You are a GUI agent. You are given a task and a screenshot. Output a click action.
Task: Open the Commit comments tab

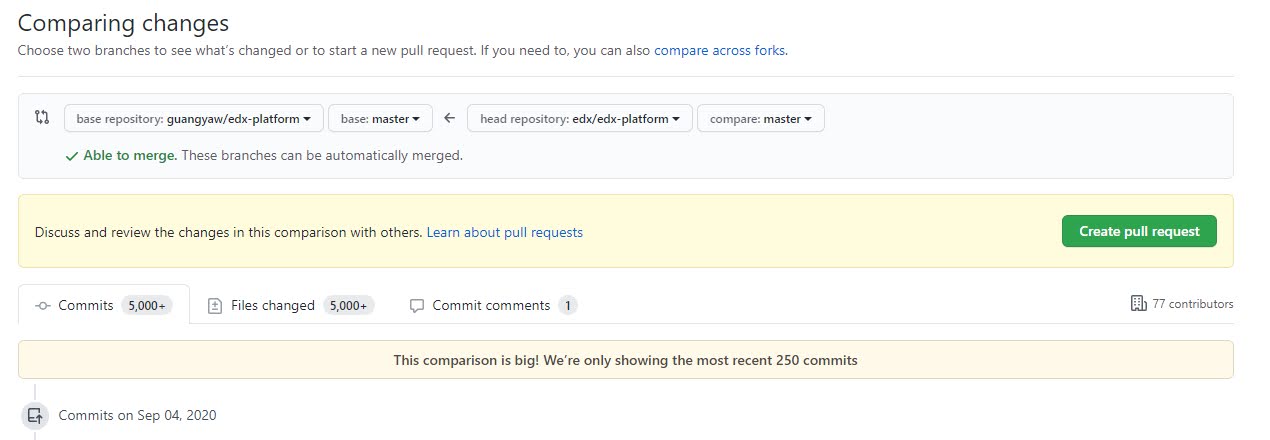491,306
